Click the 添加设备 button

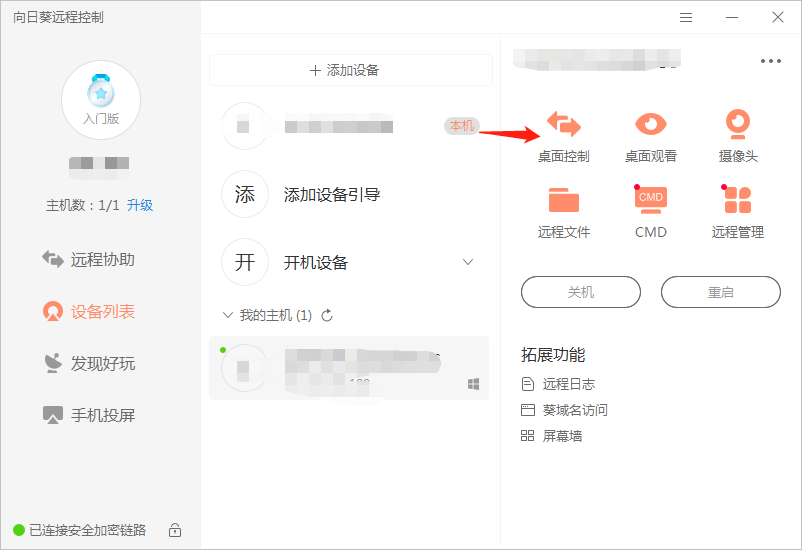coord(351,70)
